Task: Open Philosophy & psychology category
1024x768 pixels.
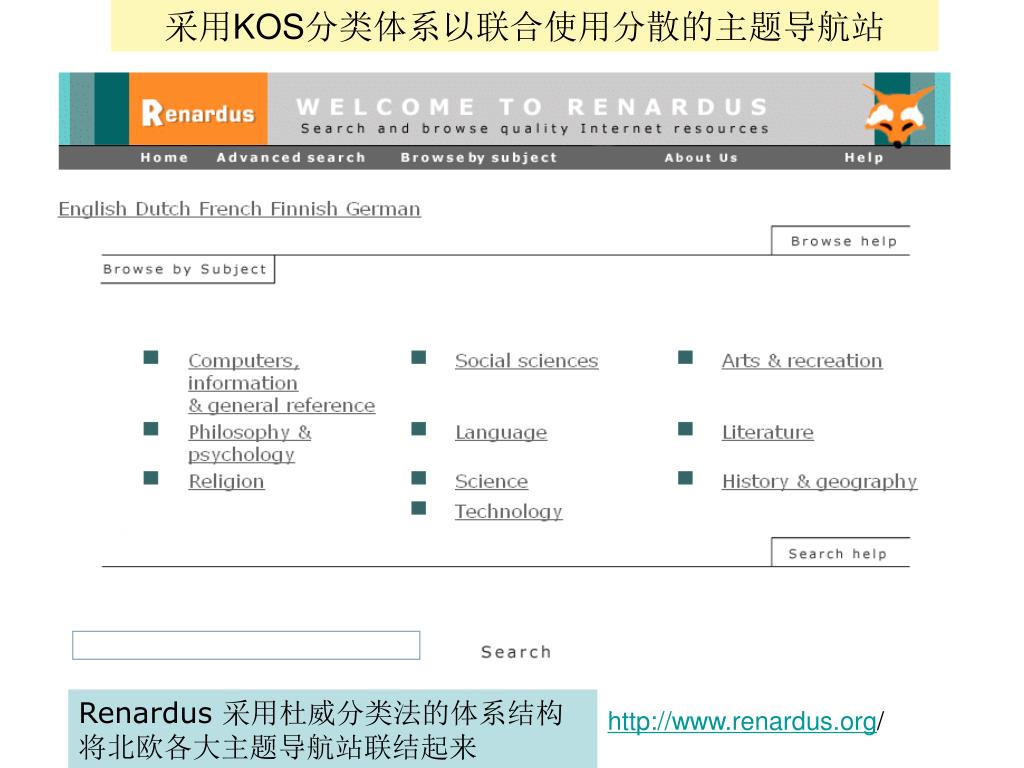Action: click(x=249, y=443)
